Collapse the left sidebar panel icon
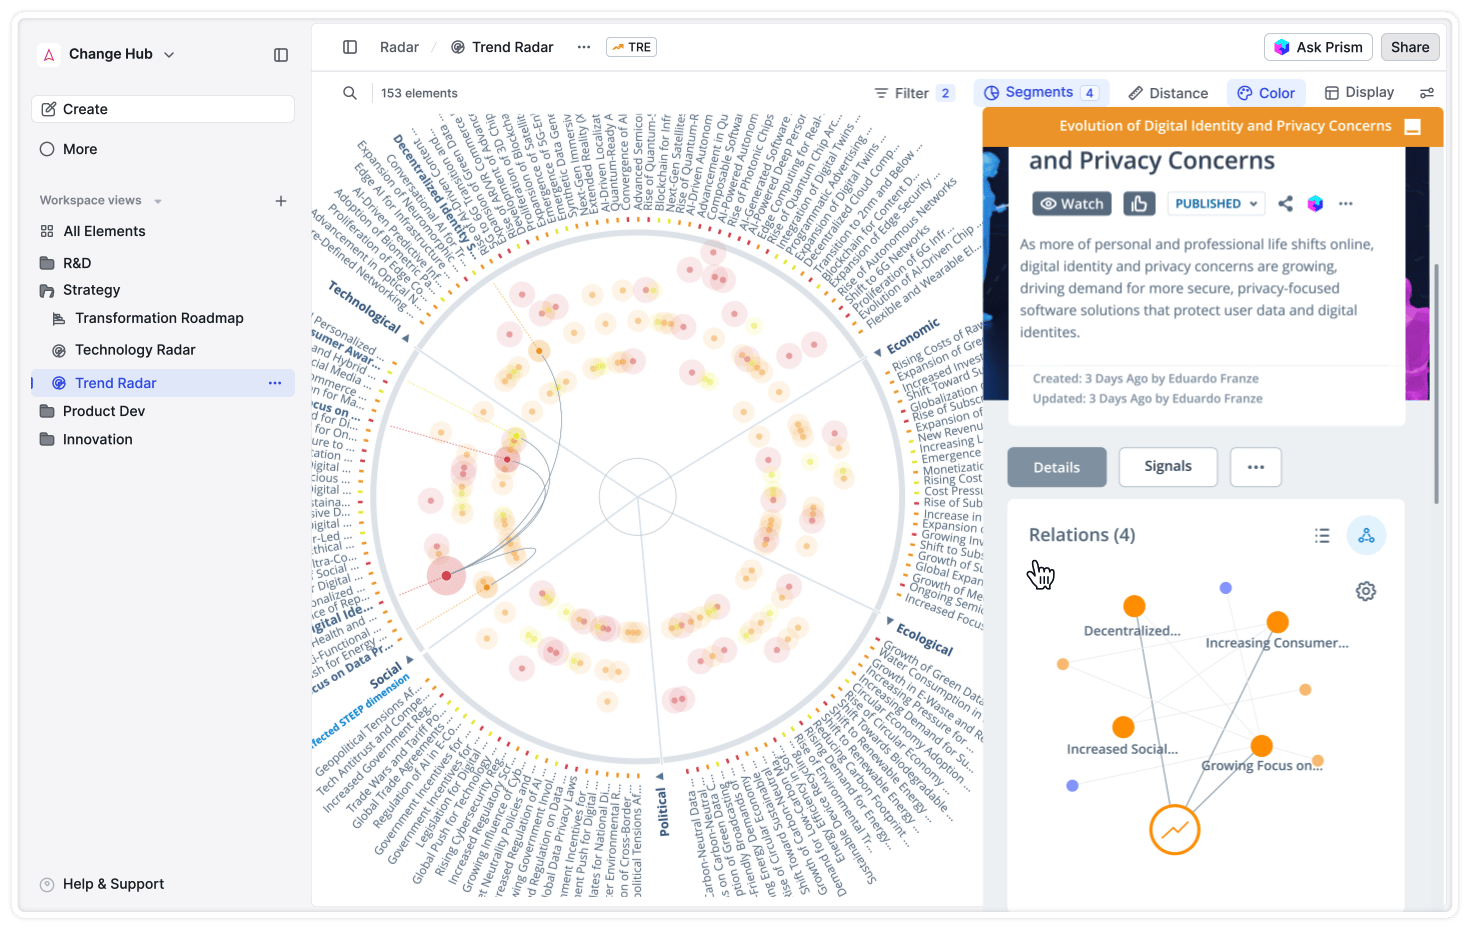This screenshot has width=1470, height=930. pos(281,55)
